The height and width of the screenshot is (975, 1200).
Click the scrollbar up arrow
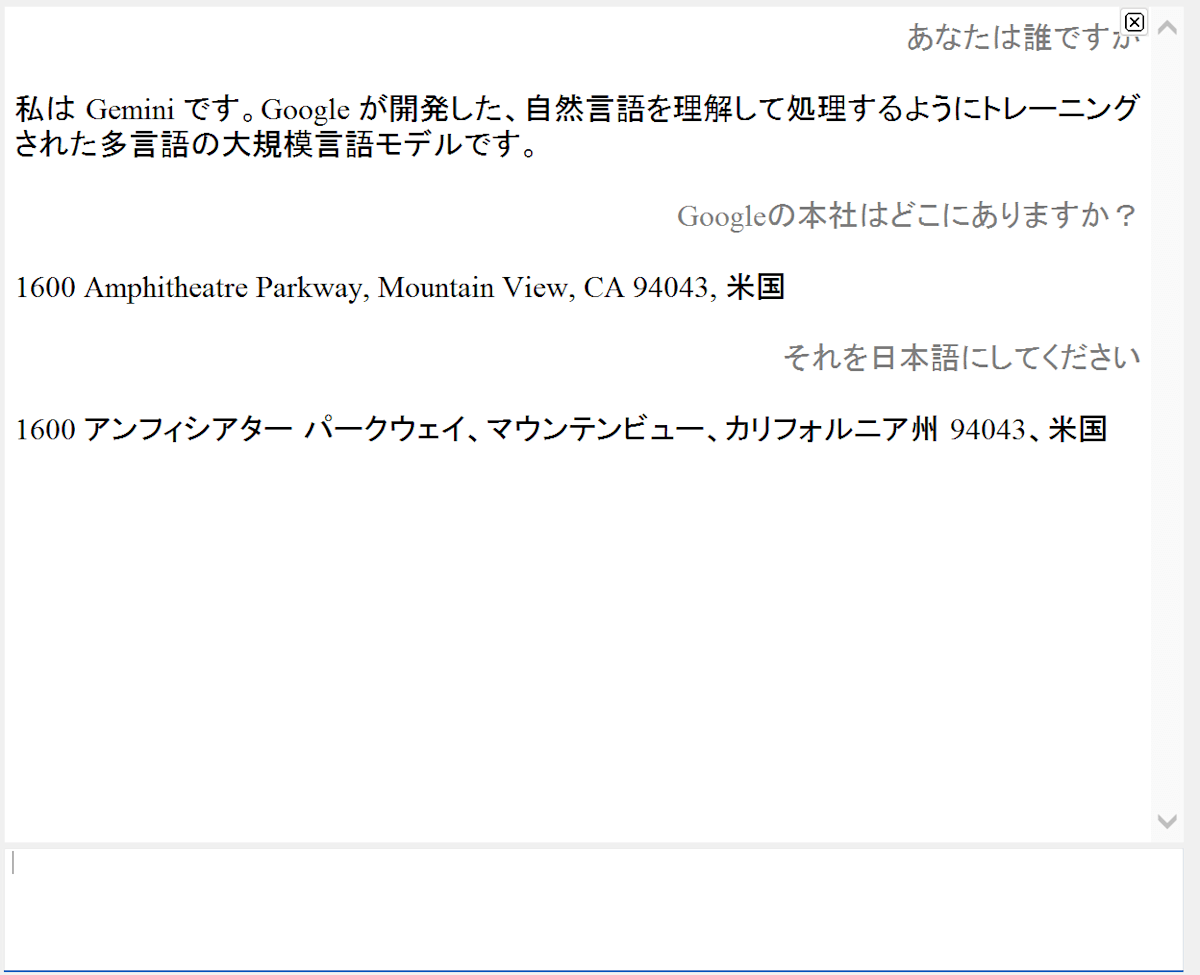pyautogui.click(x=1167, y=28)
